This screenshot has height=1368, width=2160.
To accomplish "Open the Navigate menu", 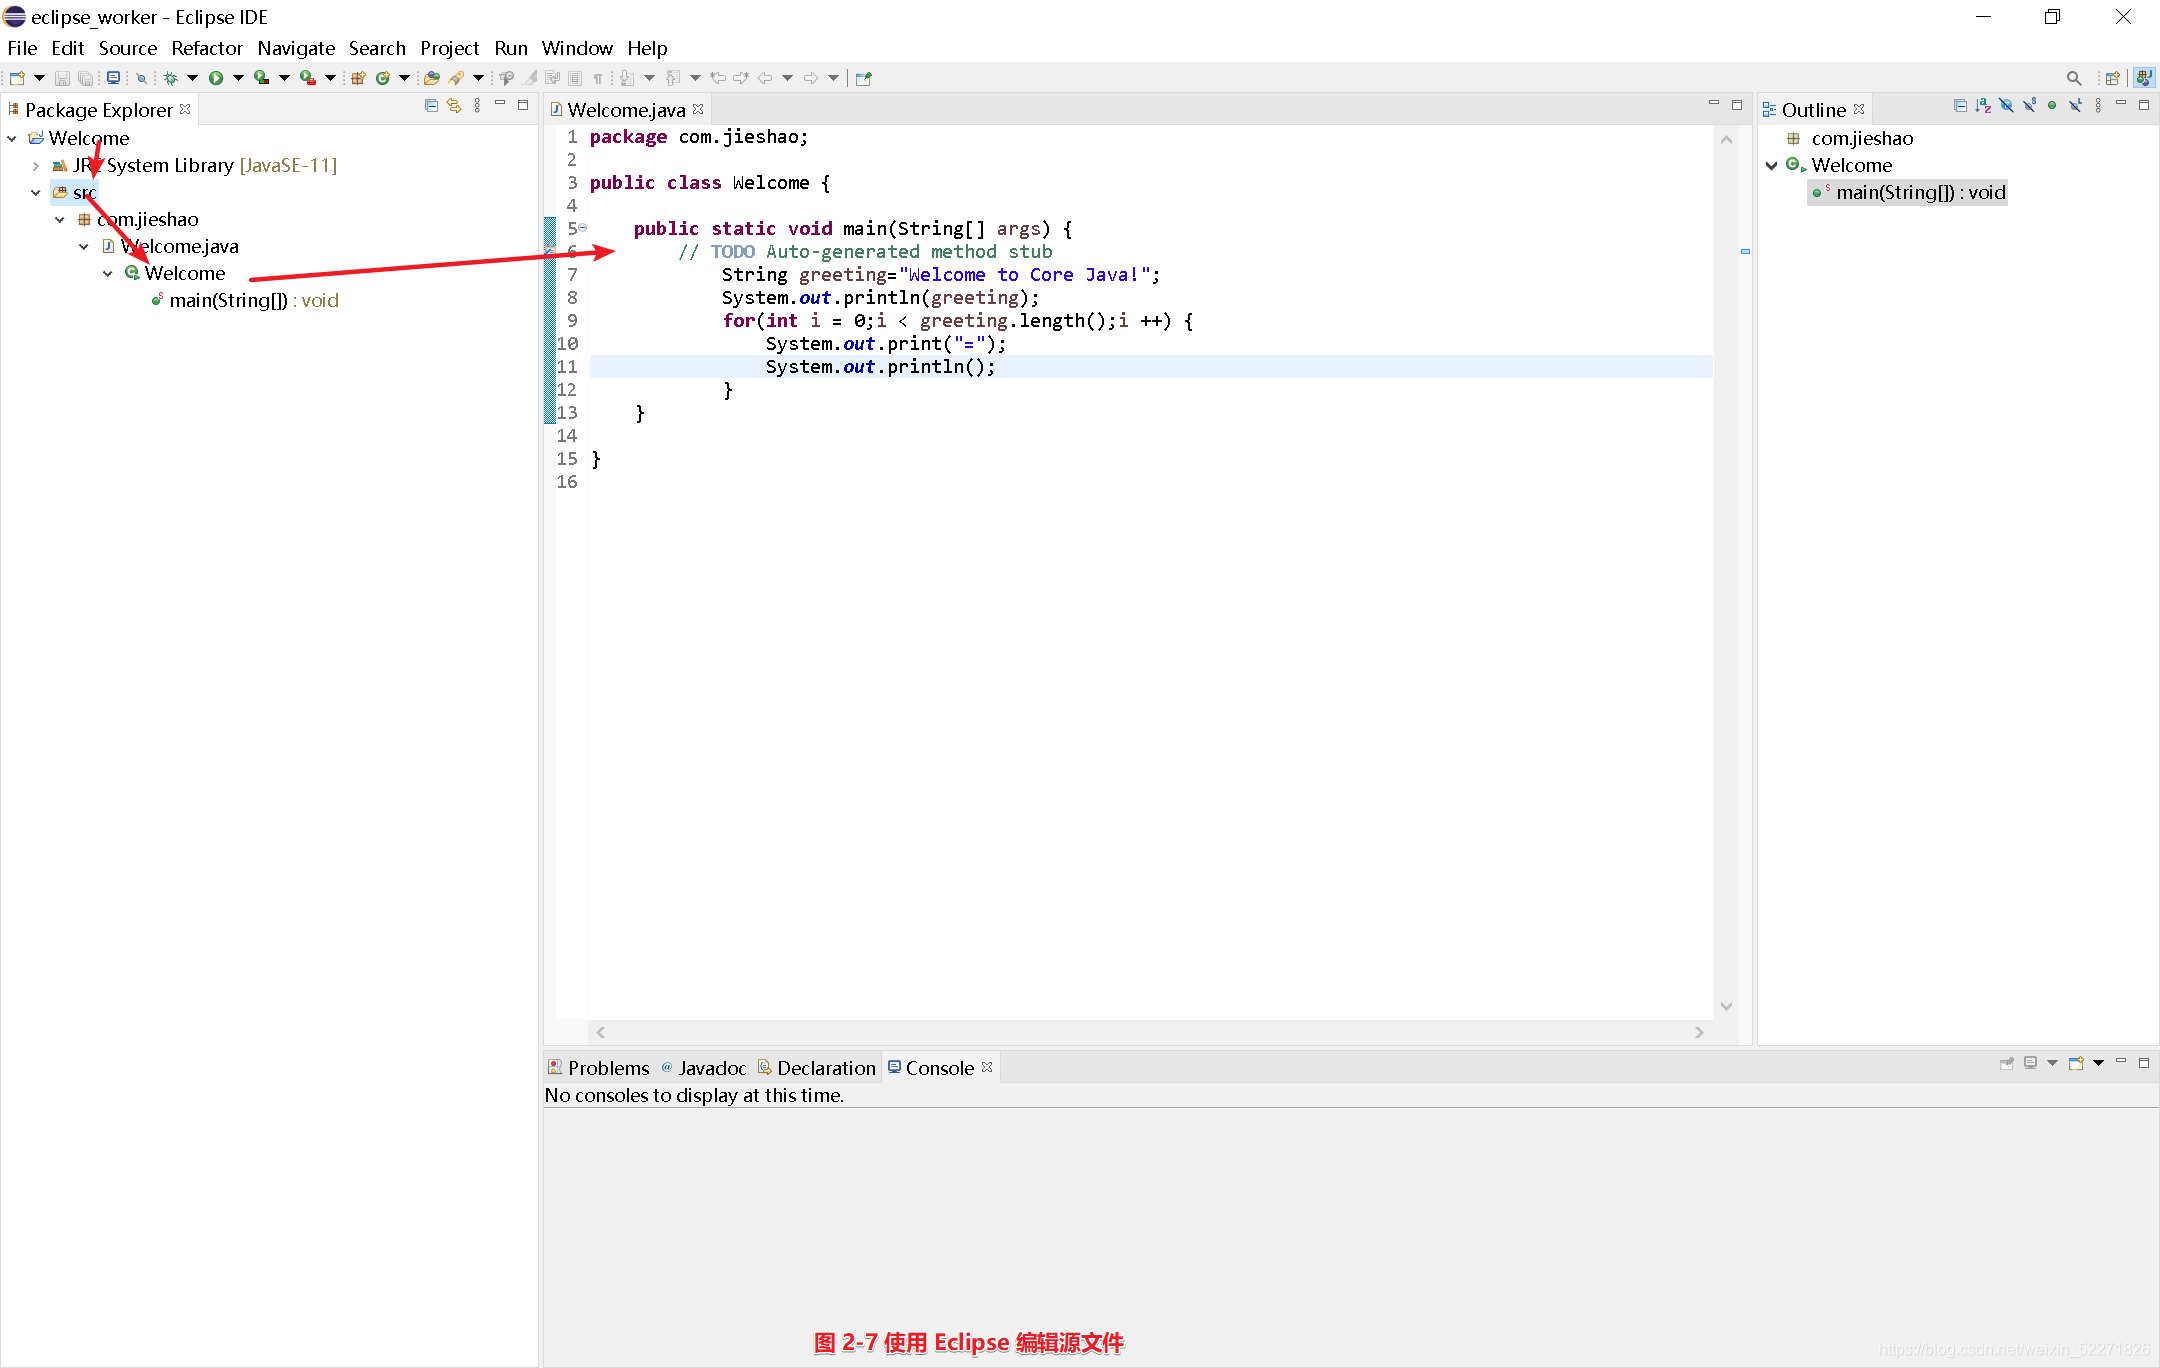I will pos(296,48).
